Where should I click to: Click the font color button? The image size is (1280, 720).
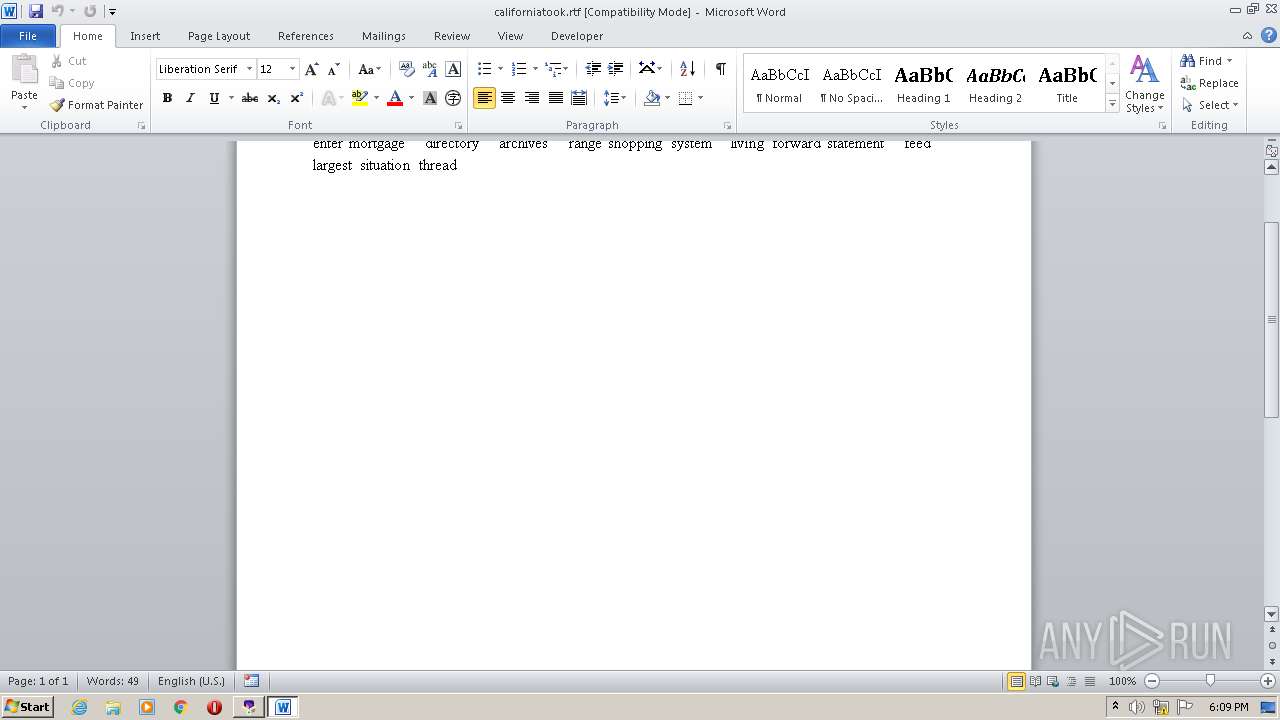click(x=395, y=98)
